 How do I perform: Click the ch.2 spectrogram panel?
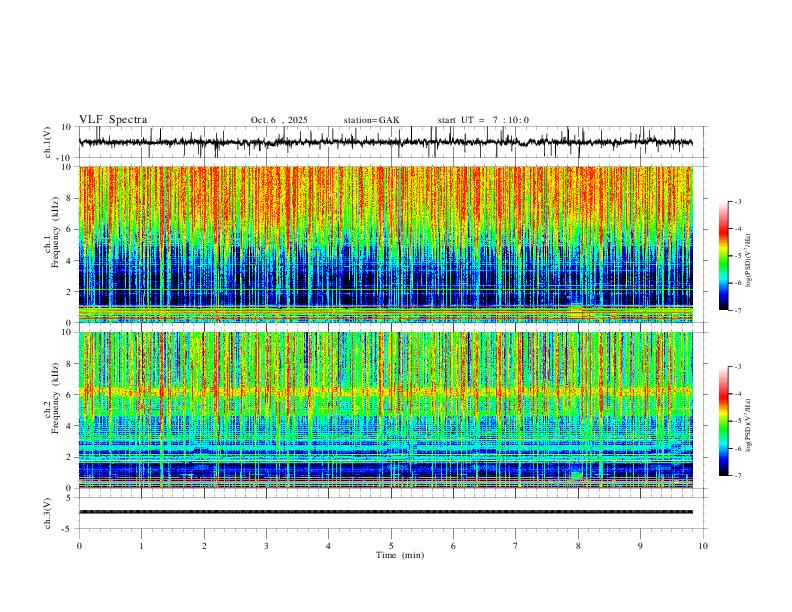pyautogui.click(x=386, y=410)
